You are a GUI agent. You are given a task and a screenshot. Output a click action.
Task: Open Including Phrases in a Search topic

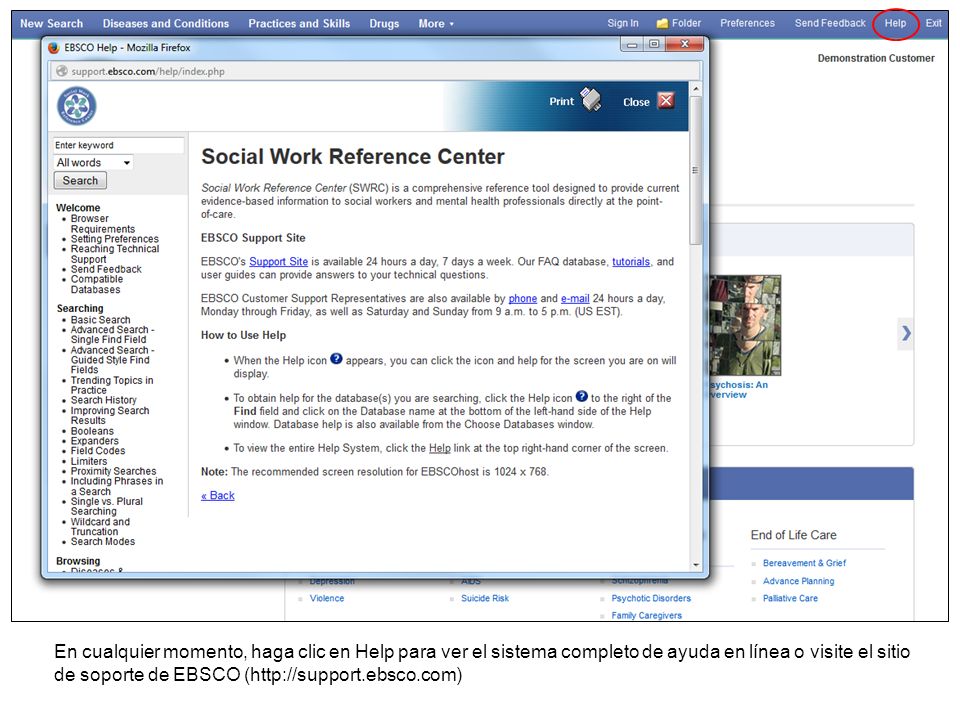click(116, 486)
